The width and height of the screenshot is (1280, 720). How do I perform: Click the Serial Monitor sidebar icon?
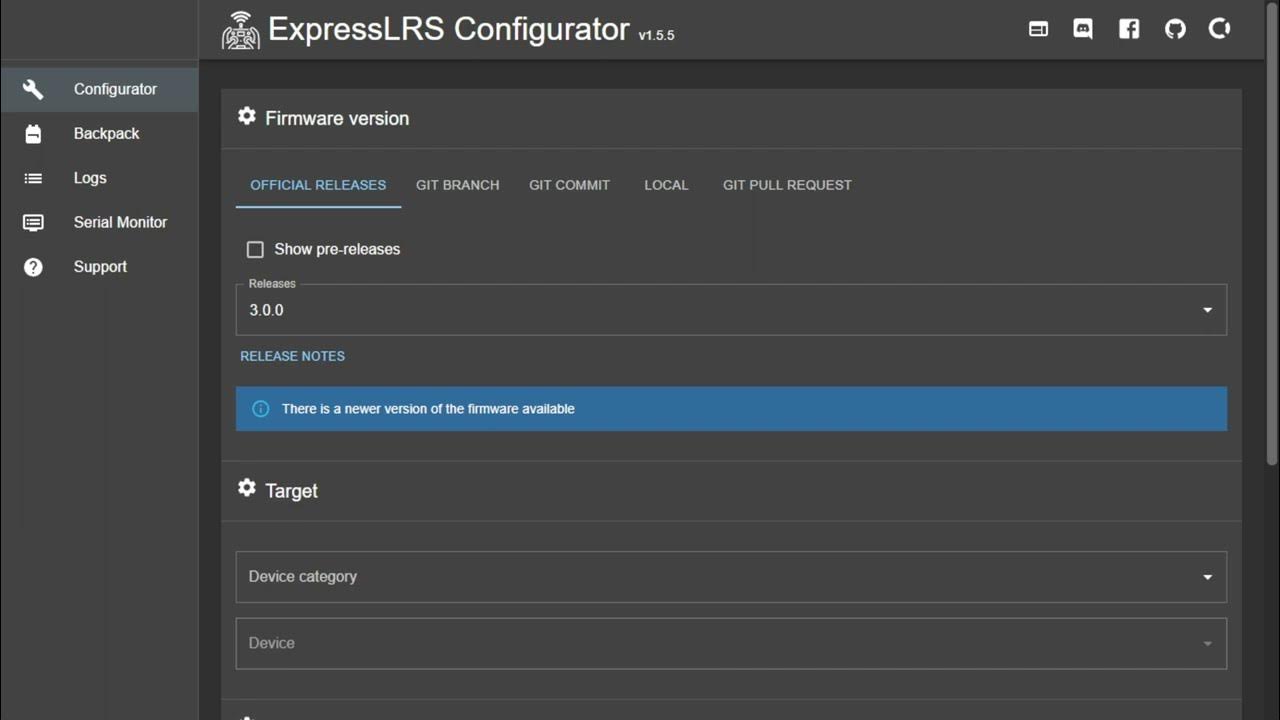33,223
